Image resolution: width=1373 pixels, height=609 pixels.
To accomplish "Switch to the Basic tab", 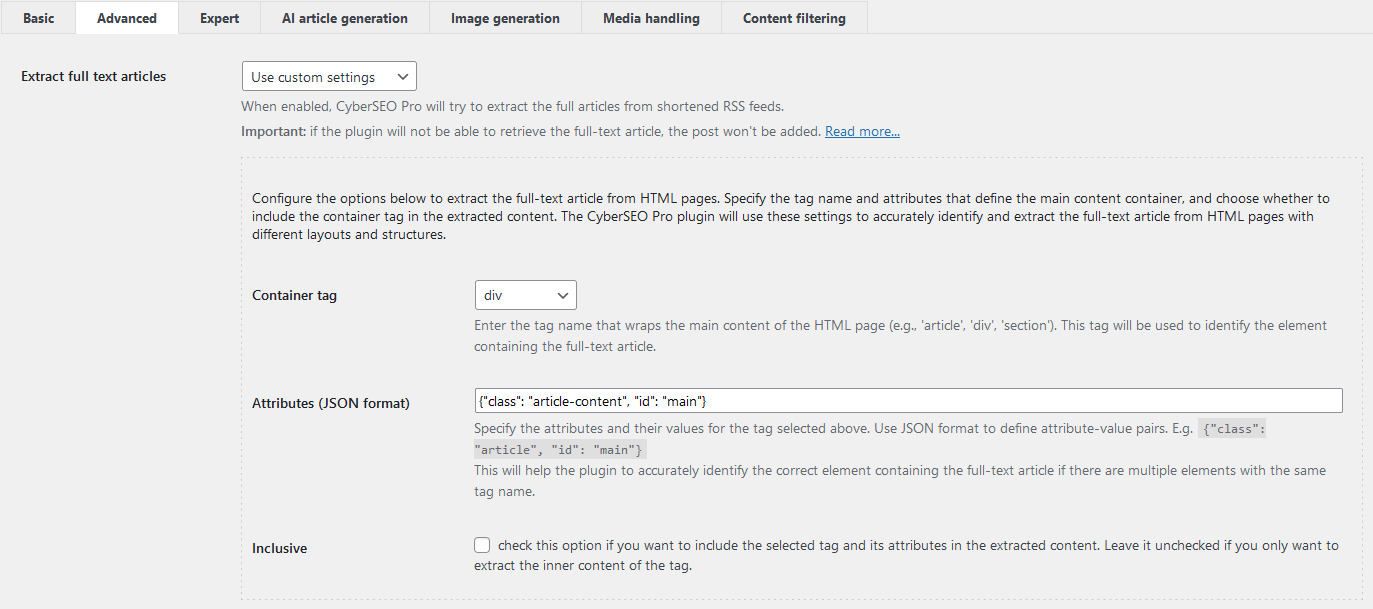I will (38, 17).
